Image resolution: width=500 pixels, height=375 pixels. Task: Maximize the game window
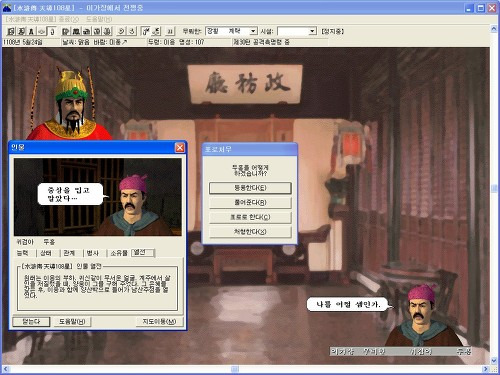pos(480,8)
